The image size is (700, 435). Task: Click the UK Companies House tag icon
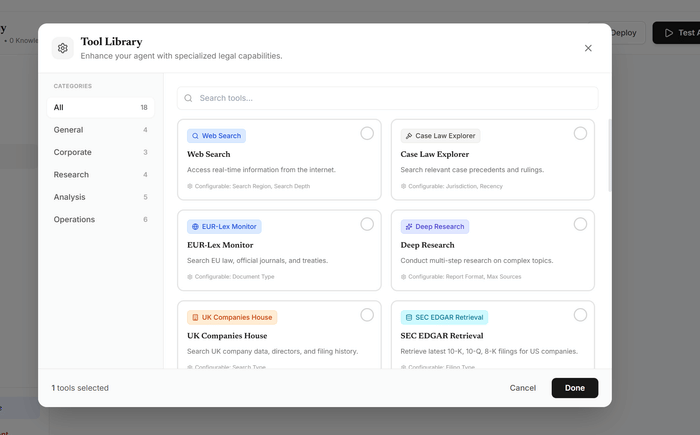click(196, 317)
